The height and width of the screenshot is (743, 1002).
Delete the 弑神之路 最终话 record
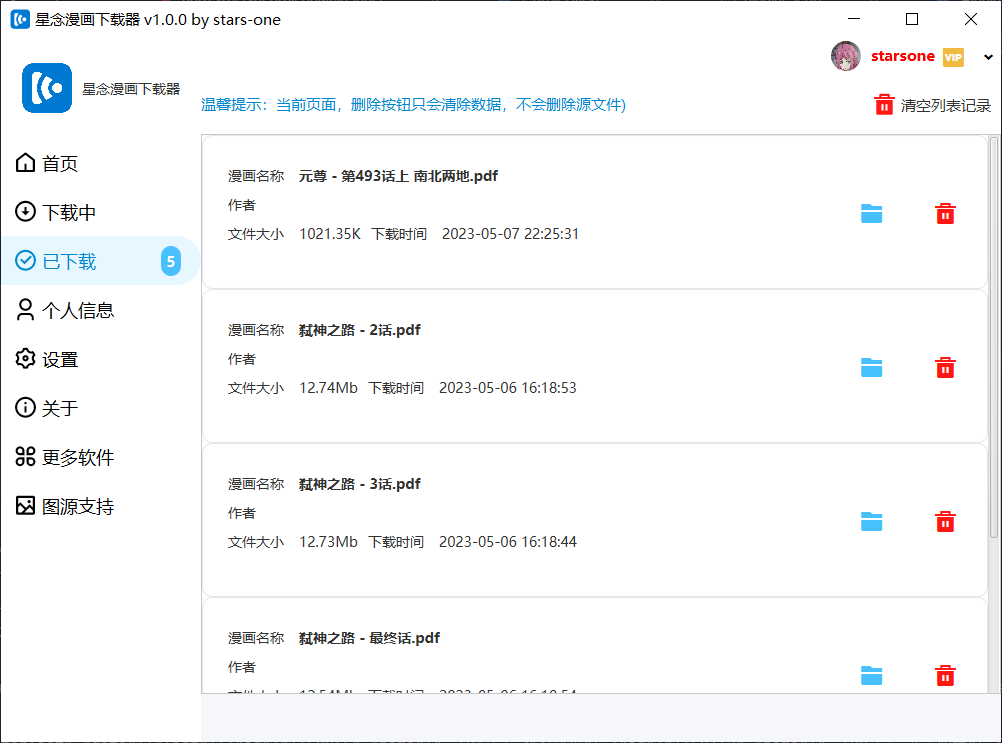pos(945,675)
